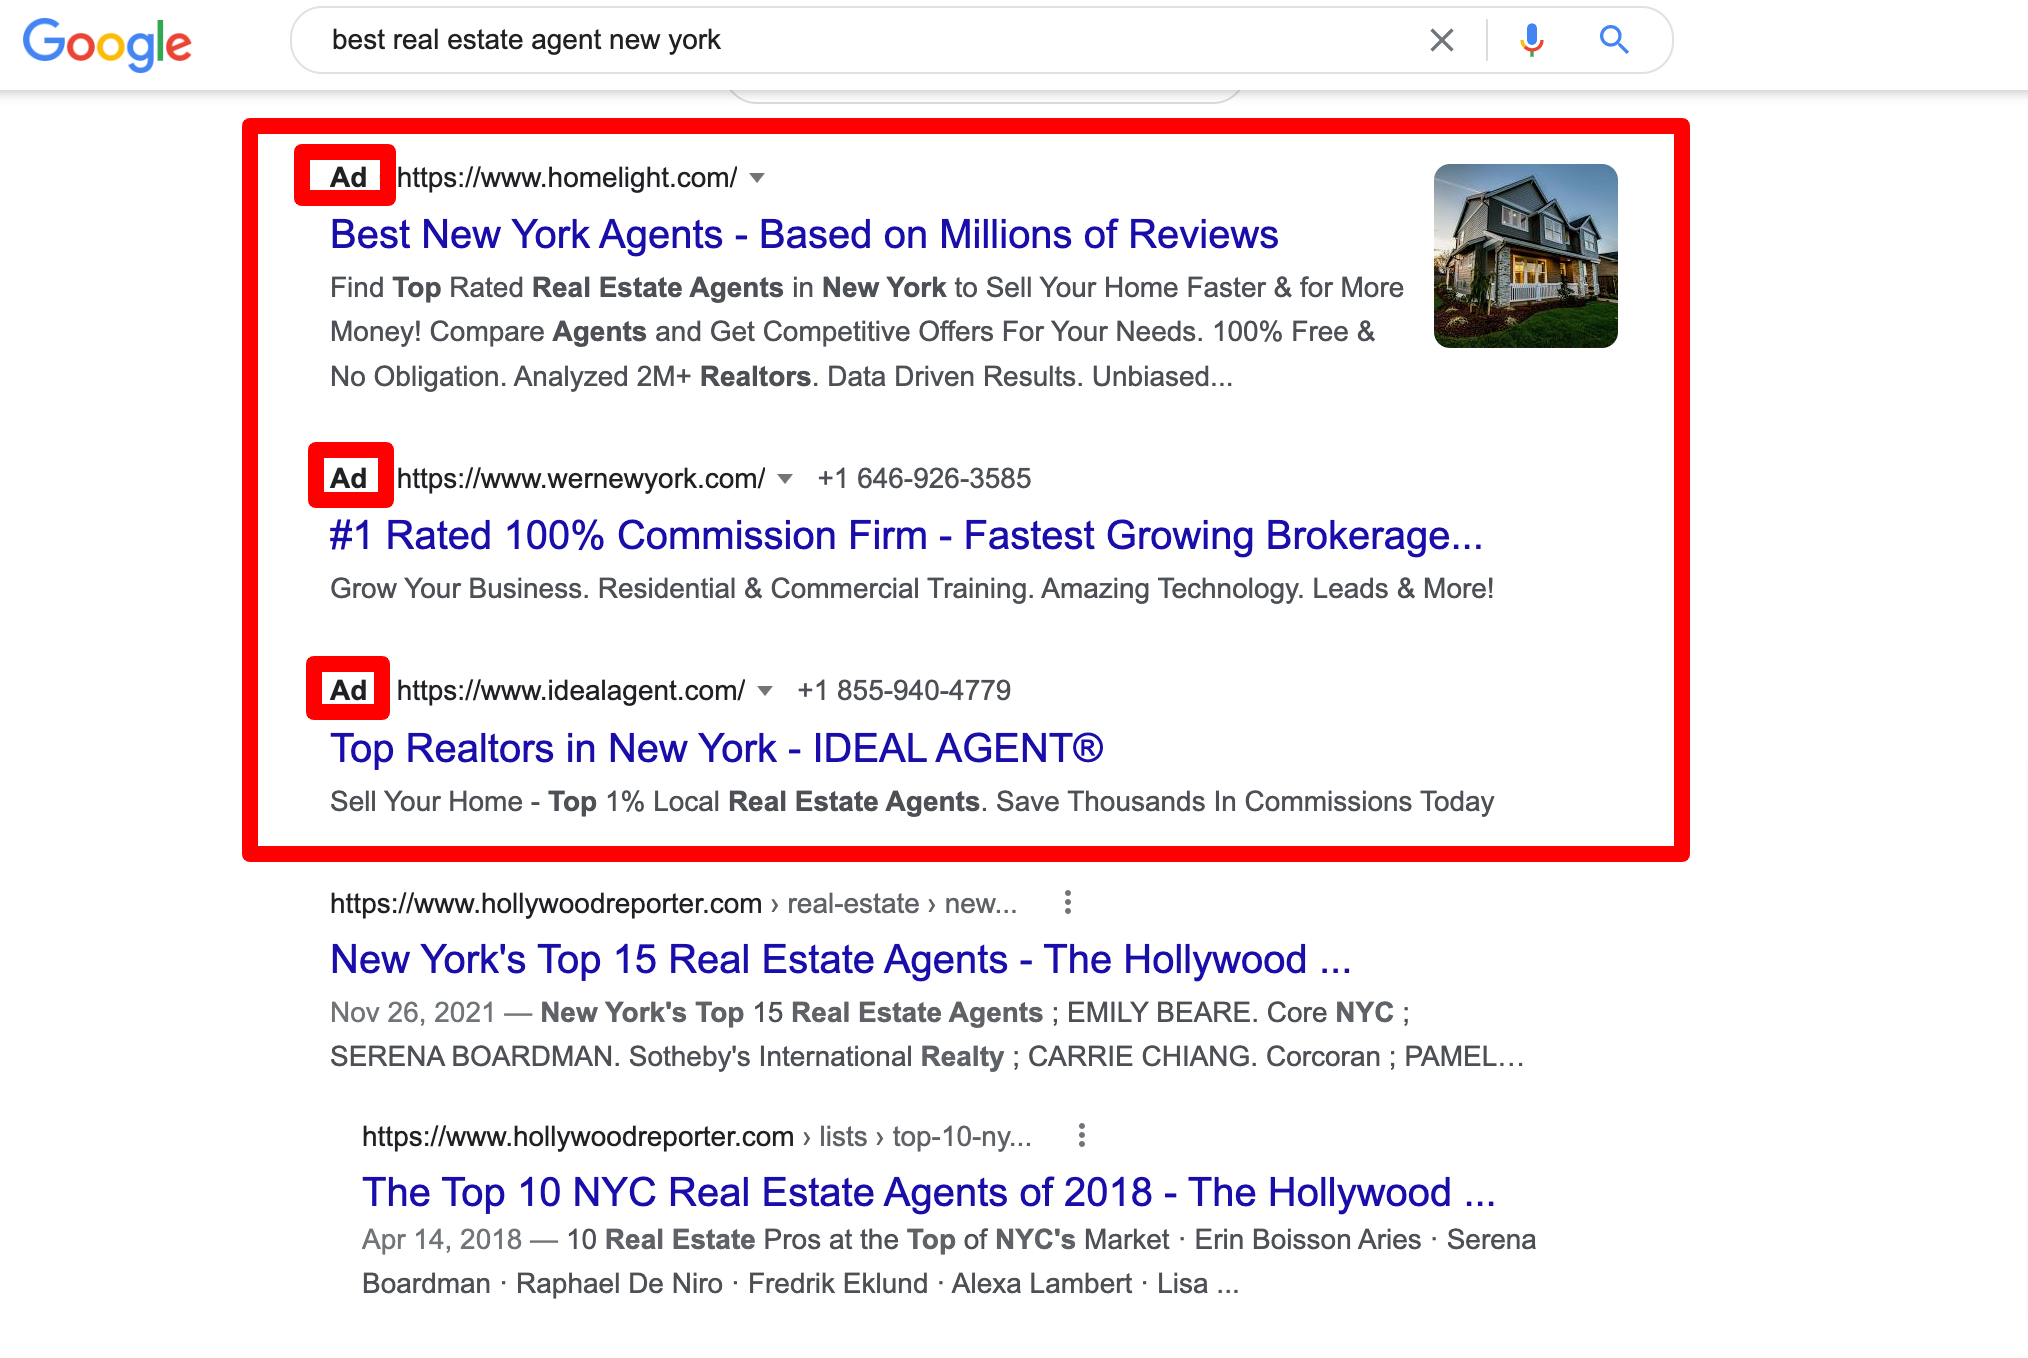The height and width of the screenshot is (1358, 2028).
Task: Click the Nov 26, 2021 date snippet
Action: pyautogui.click(x=413, y=1013)
